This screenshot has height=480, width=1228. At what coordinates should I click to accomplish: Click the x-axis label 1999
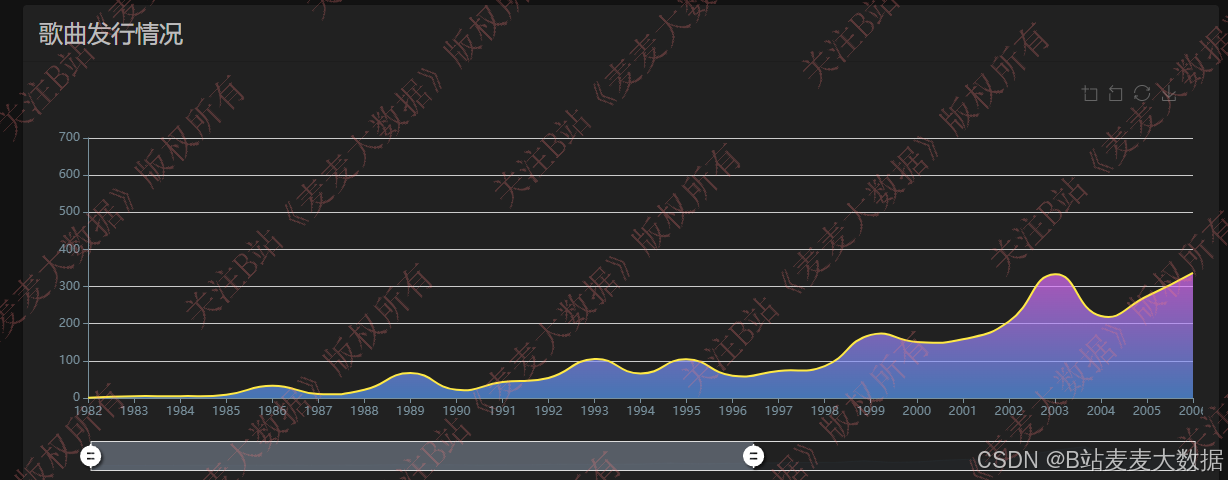870,410
